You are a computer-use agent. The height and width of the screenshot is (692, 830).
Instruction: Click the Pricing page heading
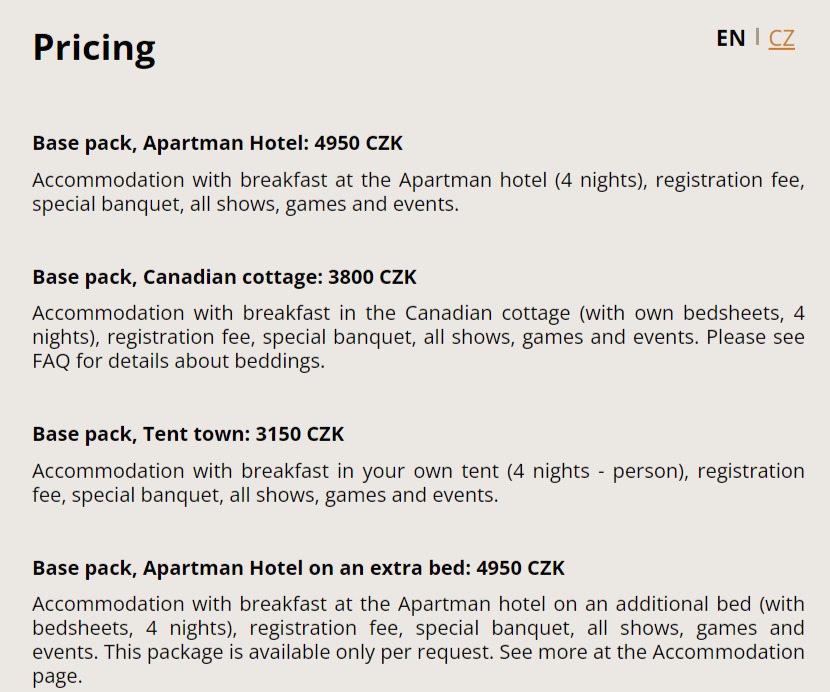(x=94, y=48)
